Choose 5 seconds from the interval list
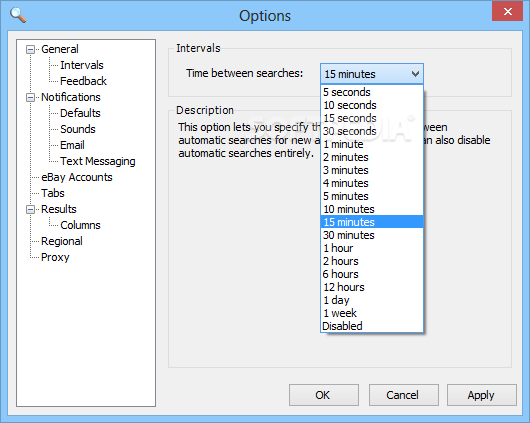530x423 pixels. point(372,92)
